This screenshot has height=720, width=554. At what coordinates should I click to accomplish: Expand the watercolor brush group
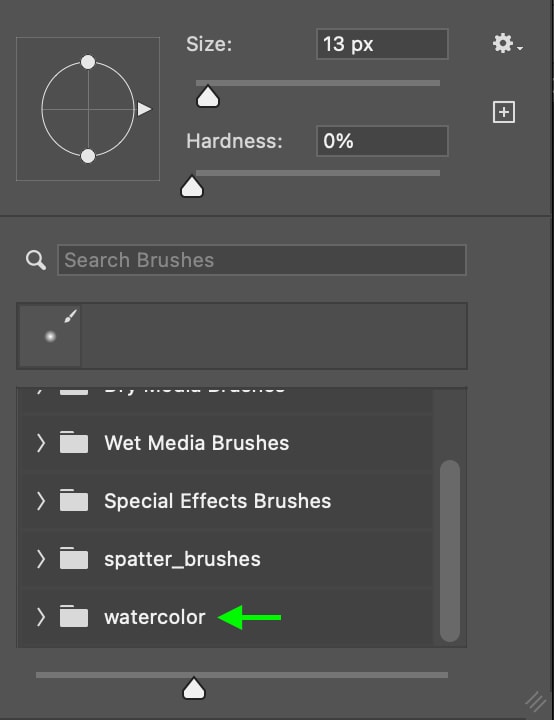click(x=41, y=617)
